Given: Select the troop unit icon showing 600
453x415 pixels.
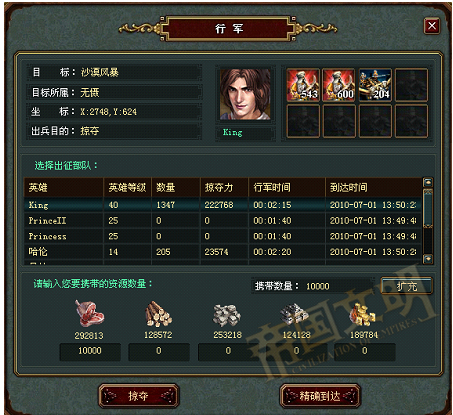Looking at the screenshot, I should click(339, 85).
